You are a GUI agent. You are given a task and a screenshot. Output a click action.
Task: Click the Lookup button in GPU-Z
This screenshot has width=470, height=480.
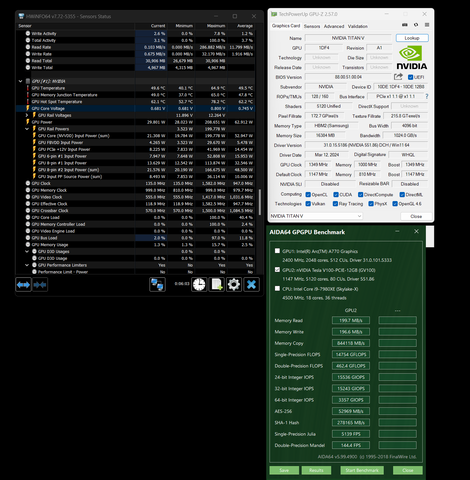point(412,38)
